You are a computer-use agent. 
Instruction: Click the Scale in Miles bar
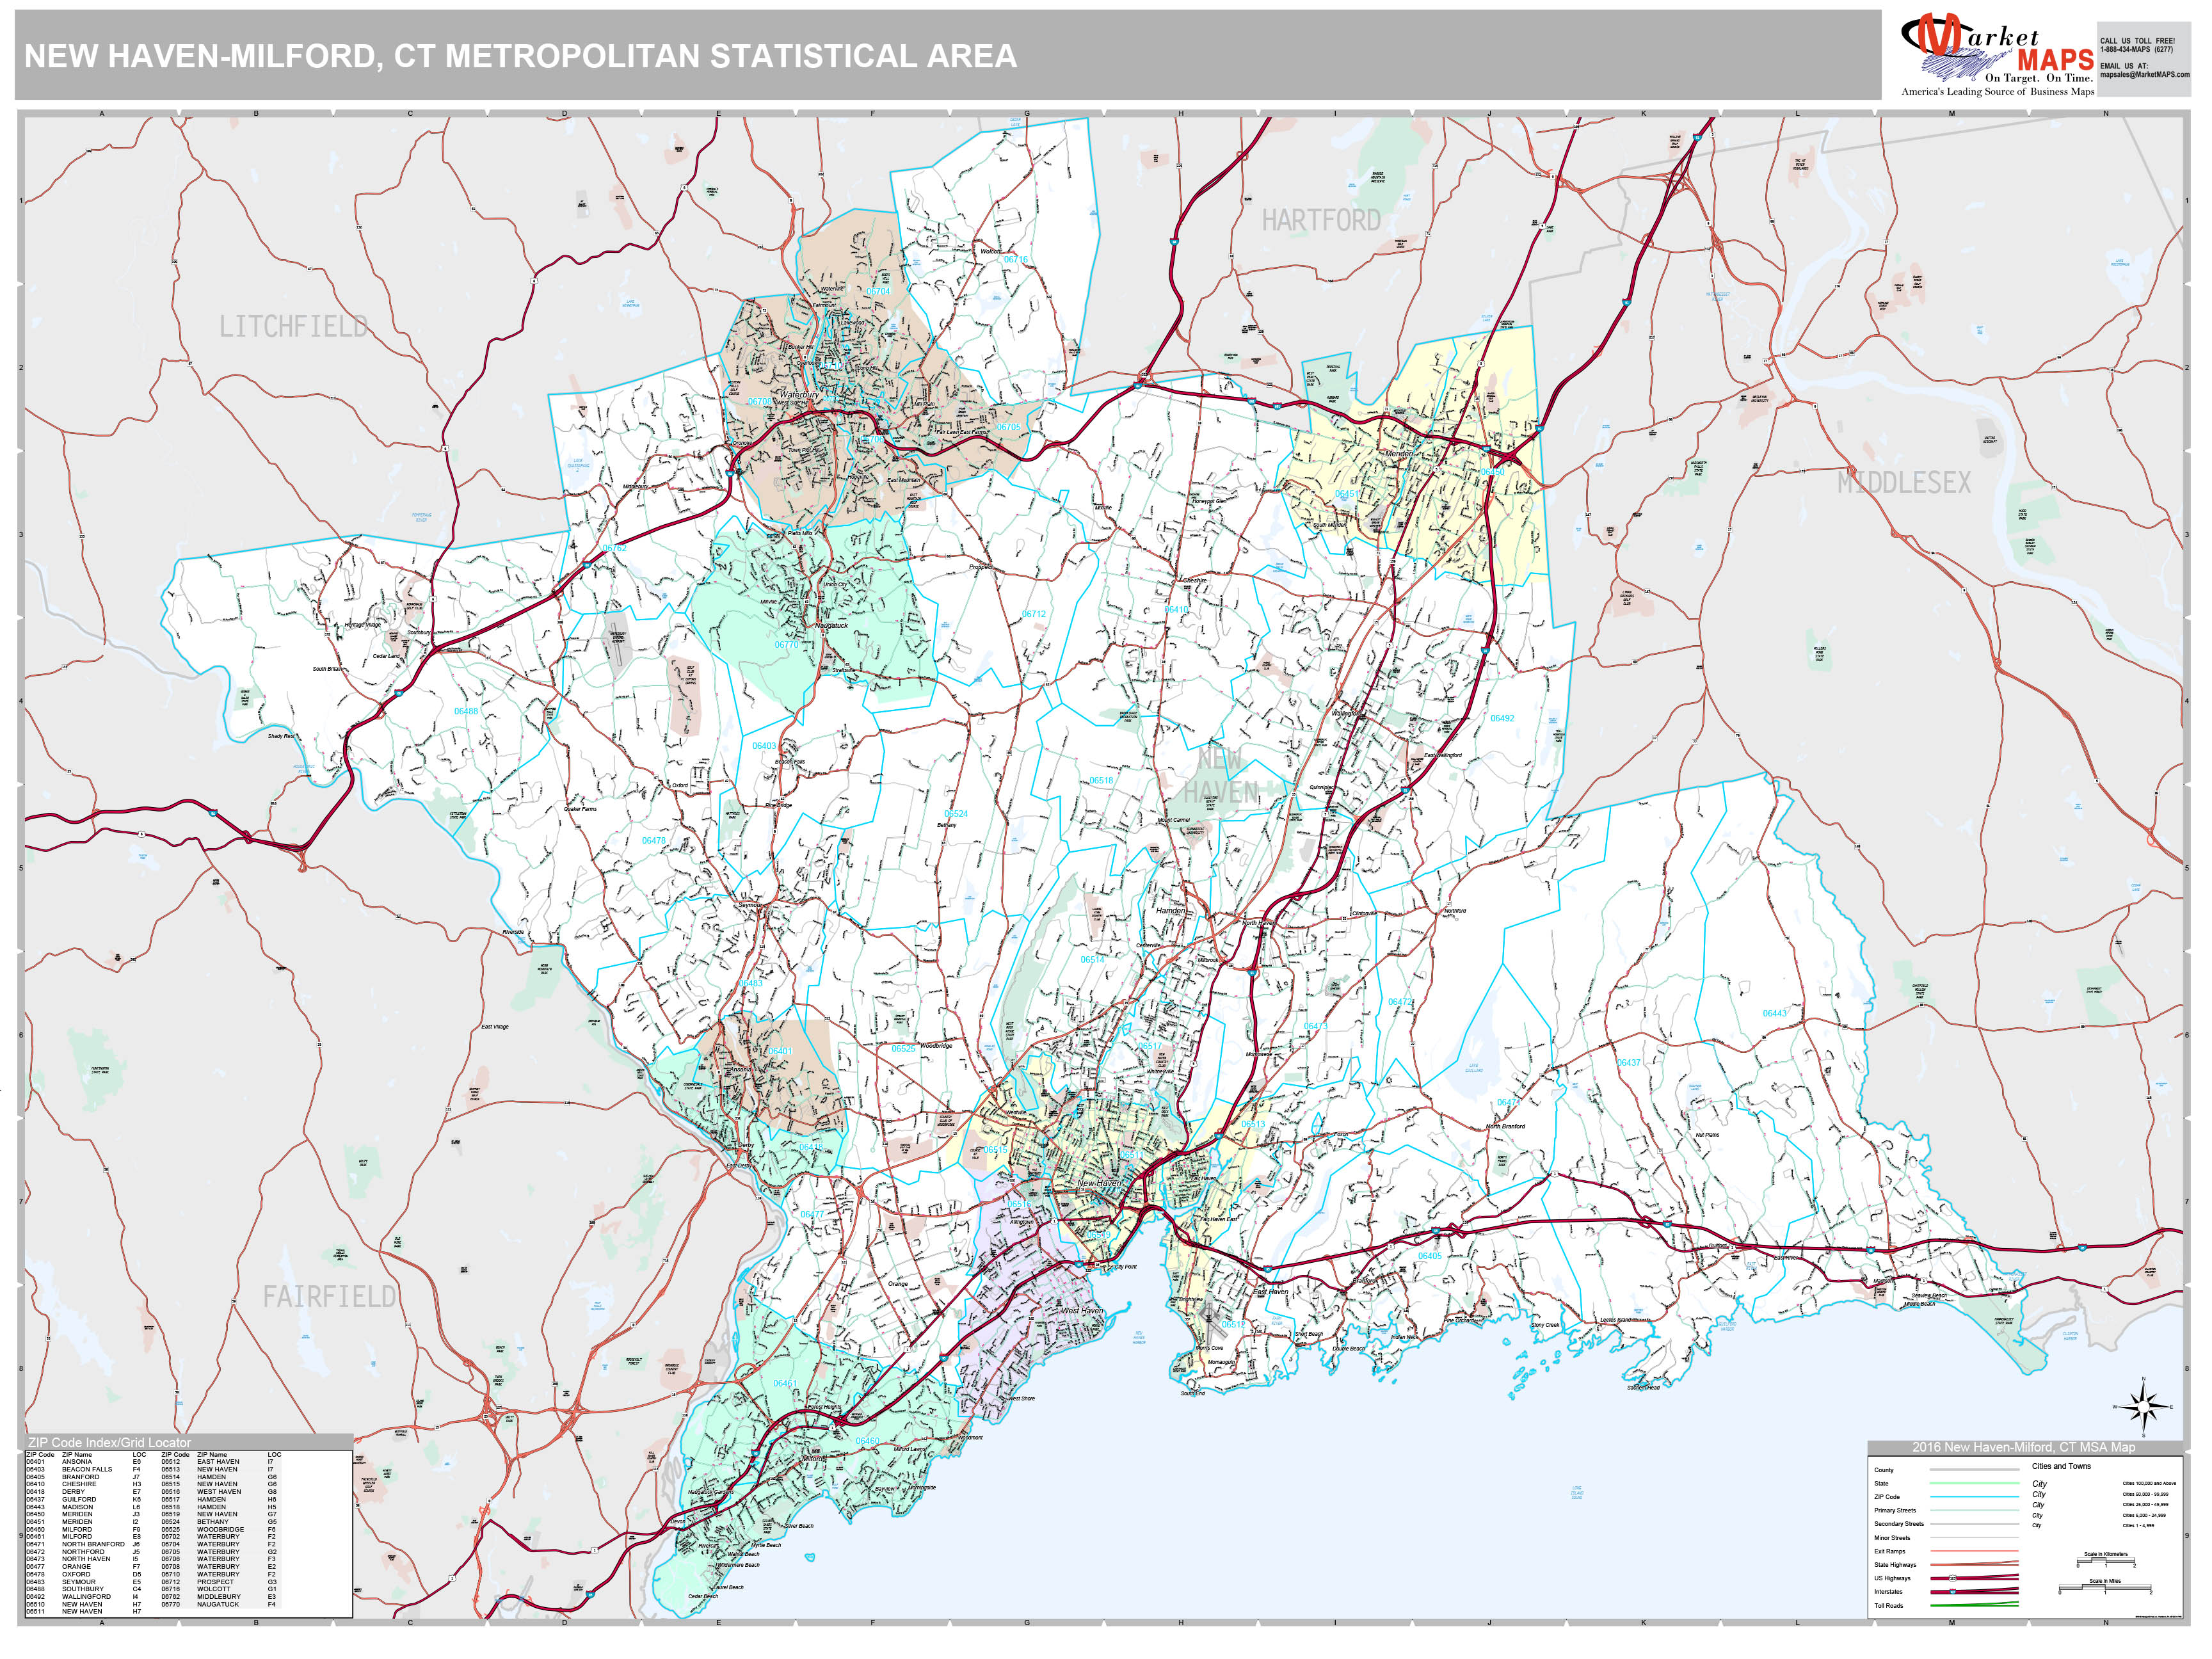click(x=2105, y=1587)
